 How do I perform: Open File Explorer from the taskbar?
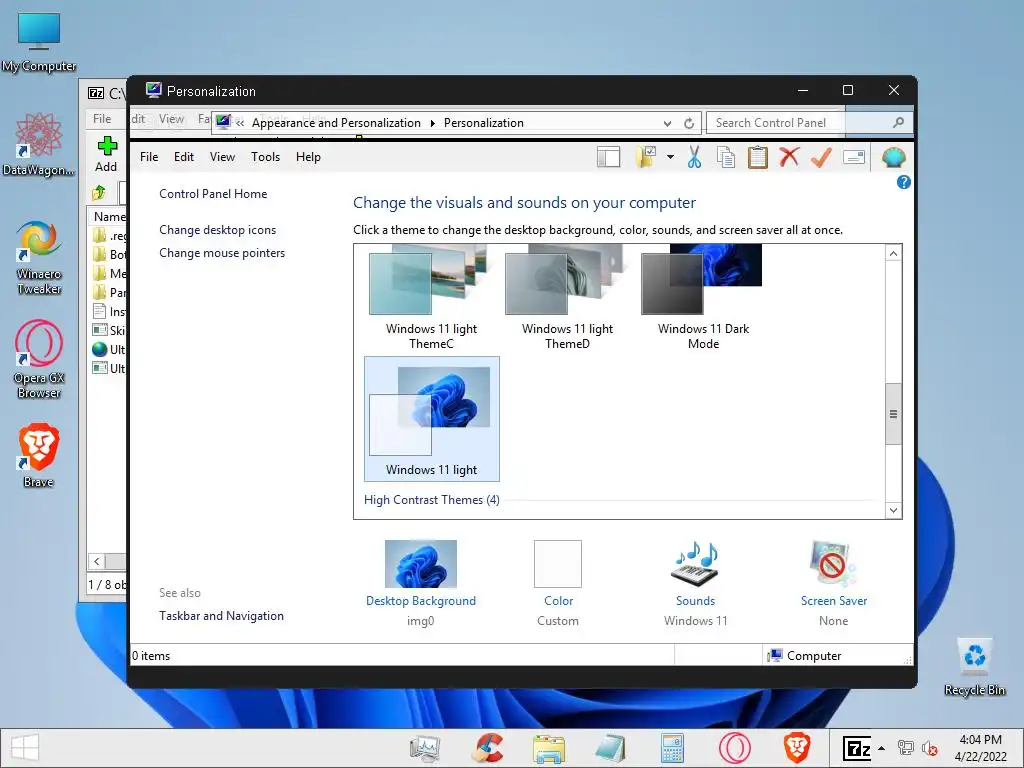pos(549,748)
